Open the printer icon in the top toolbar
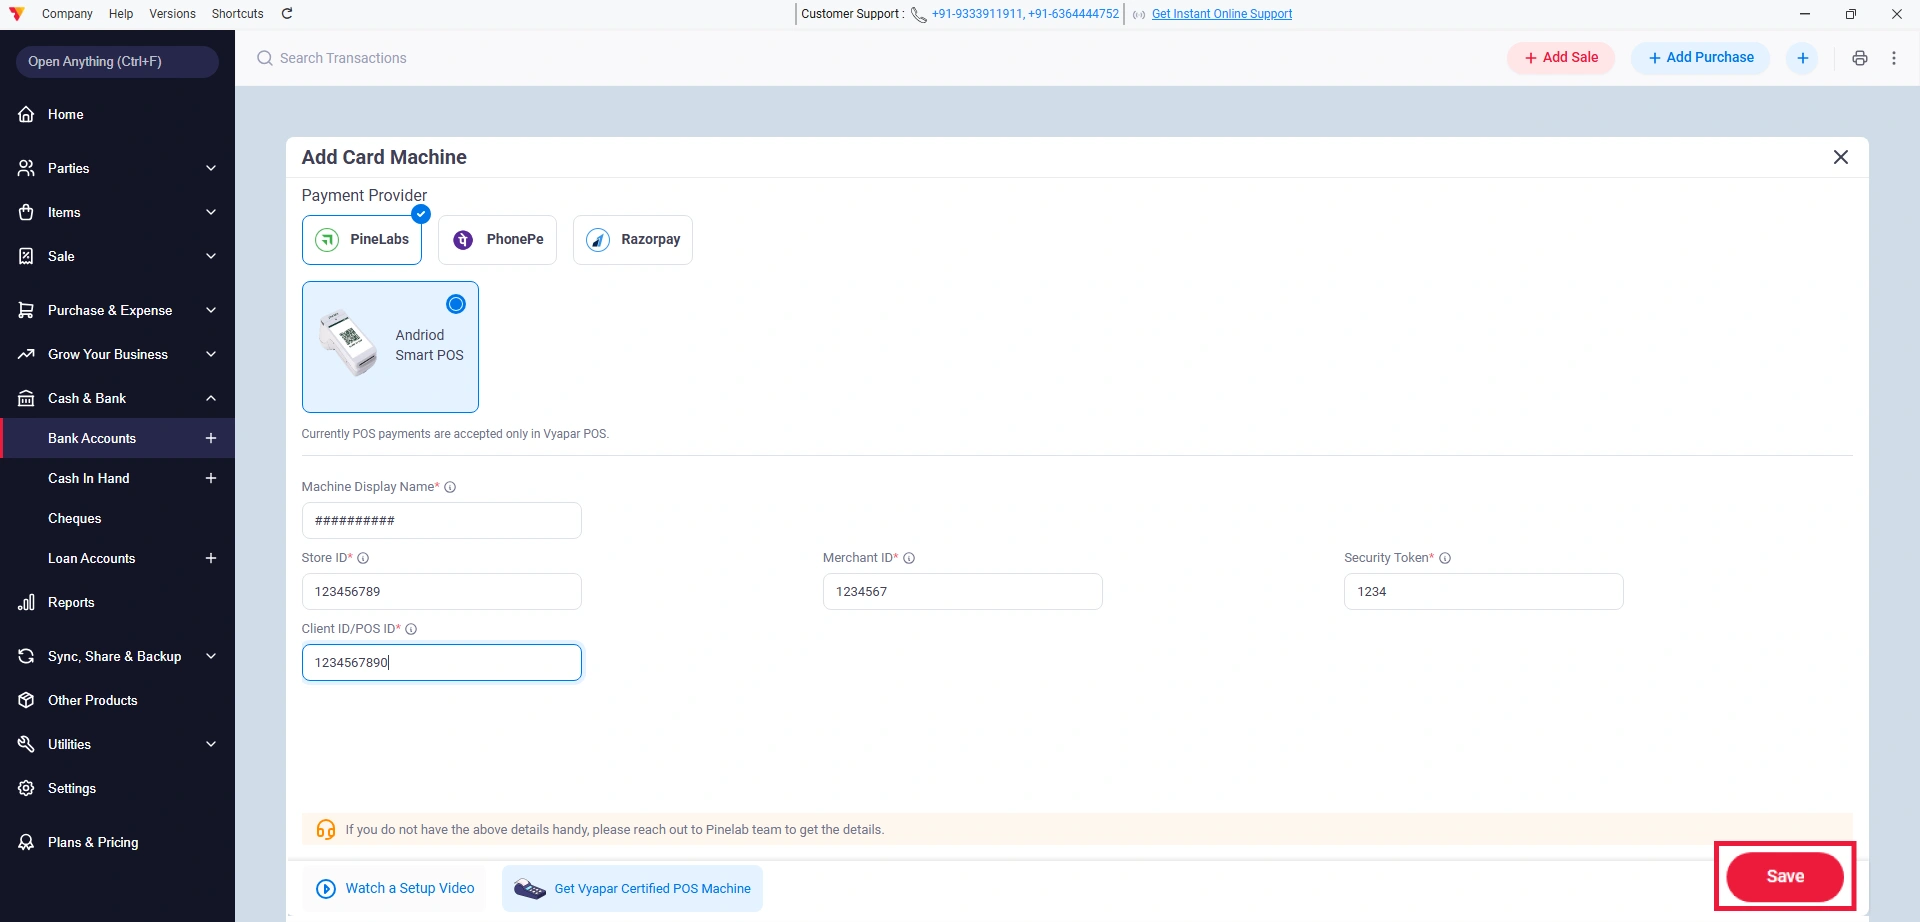This screenshot has width=1920, height=922. 1860,58
